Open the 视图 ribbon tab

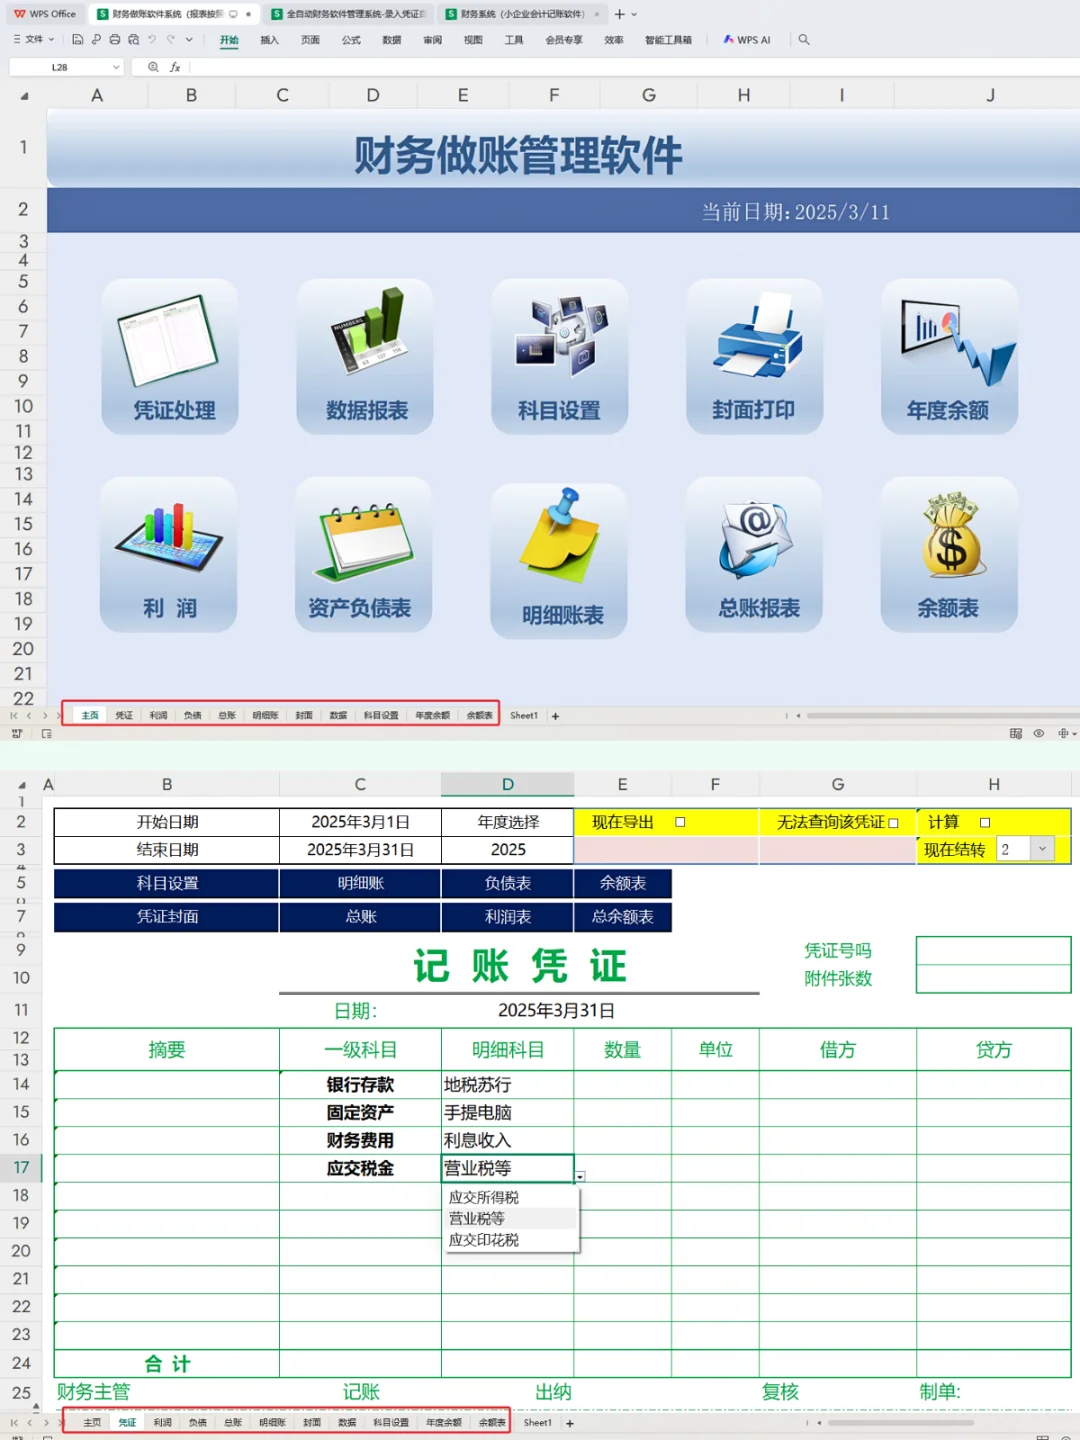[x=473, y=40]
